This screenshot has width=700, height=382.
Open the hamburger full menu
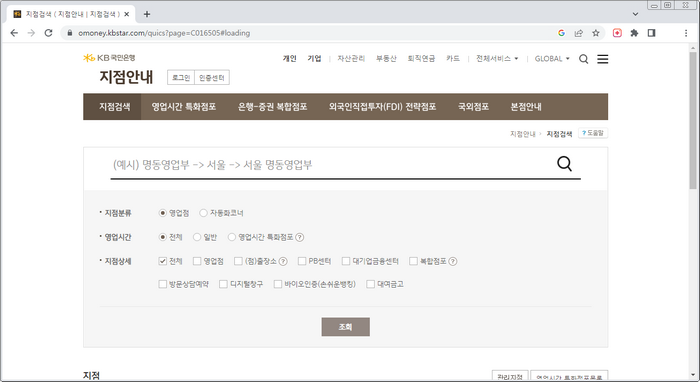click(602, 59)
